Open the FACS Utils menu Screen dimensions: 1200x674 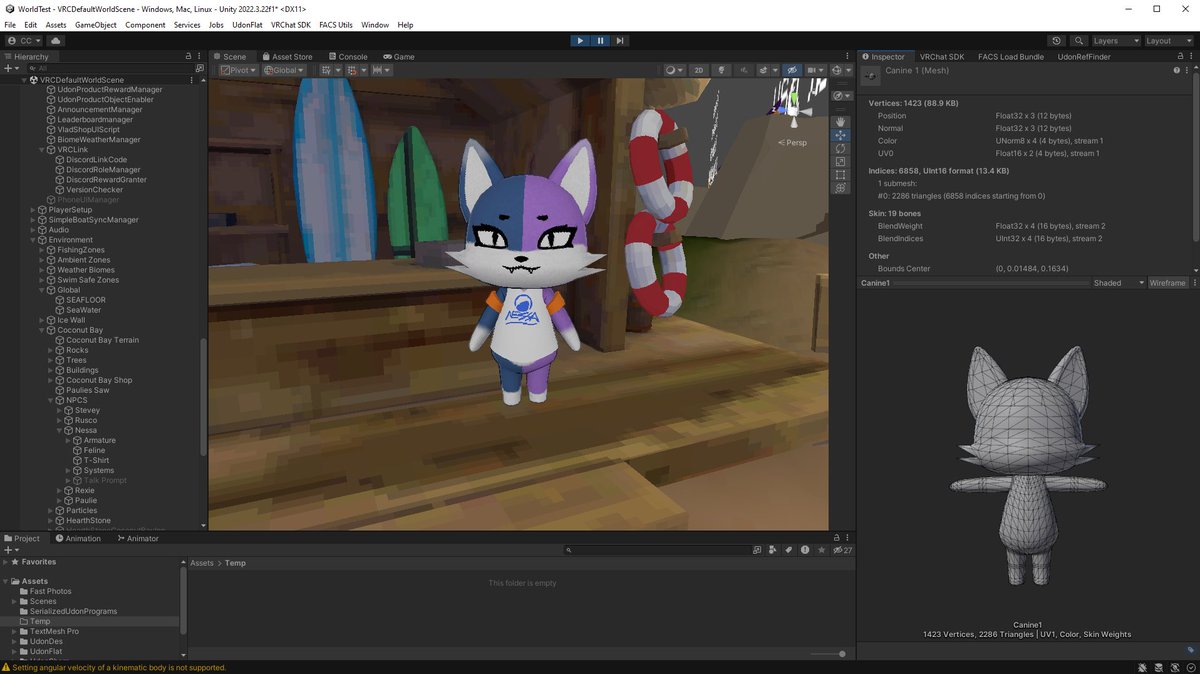pyautogui.click(x=336, y=25)
